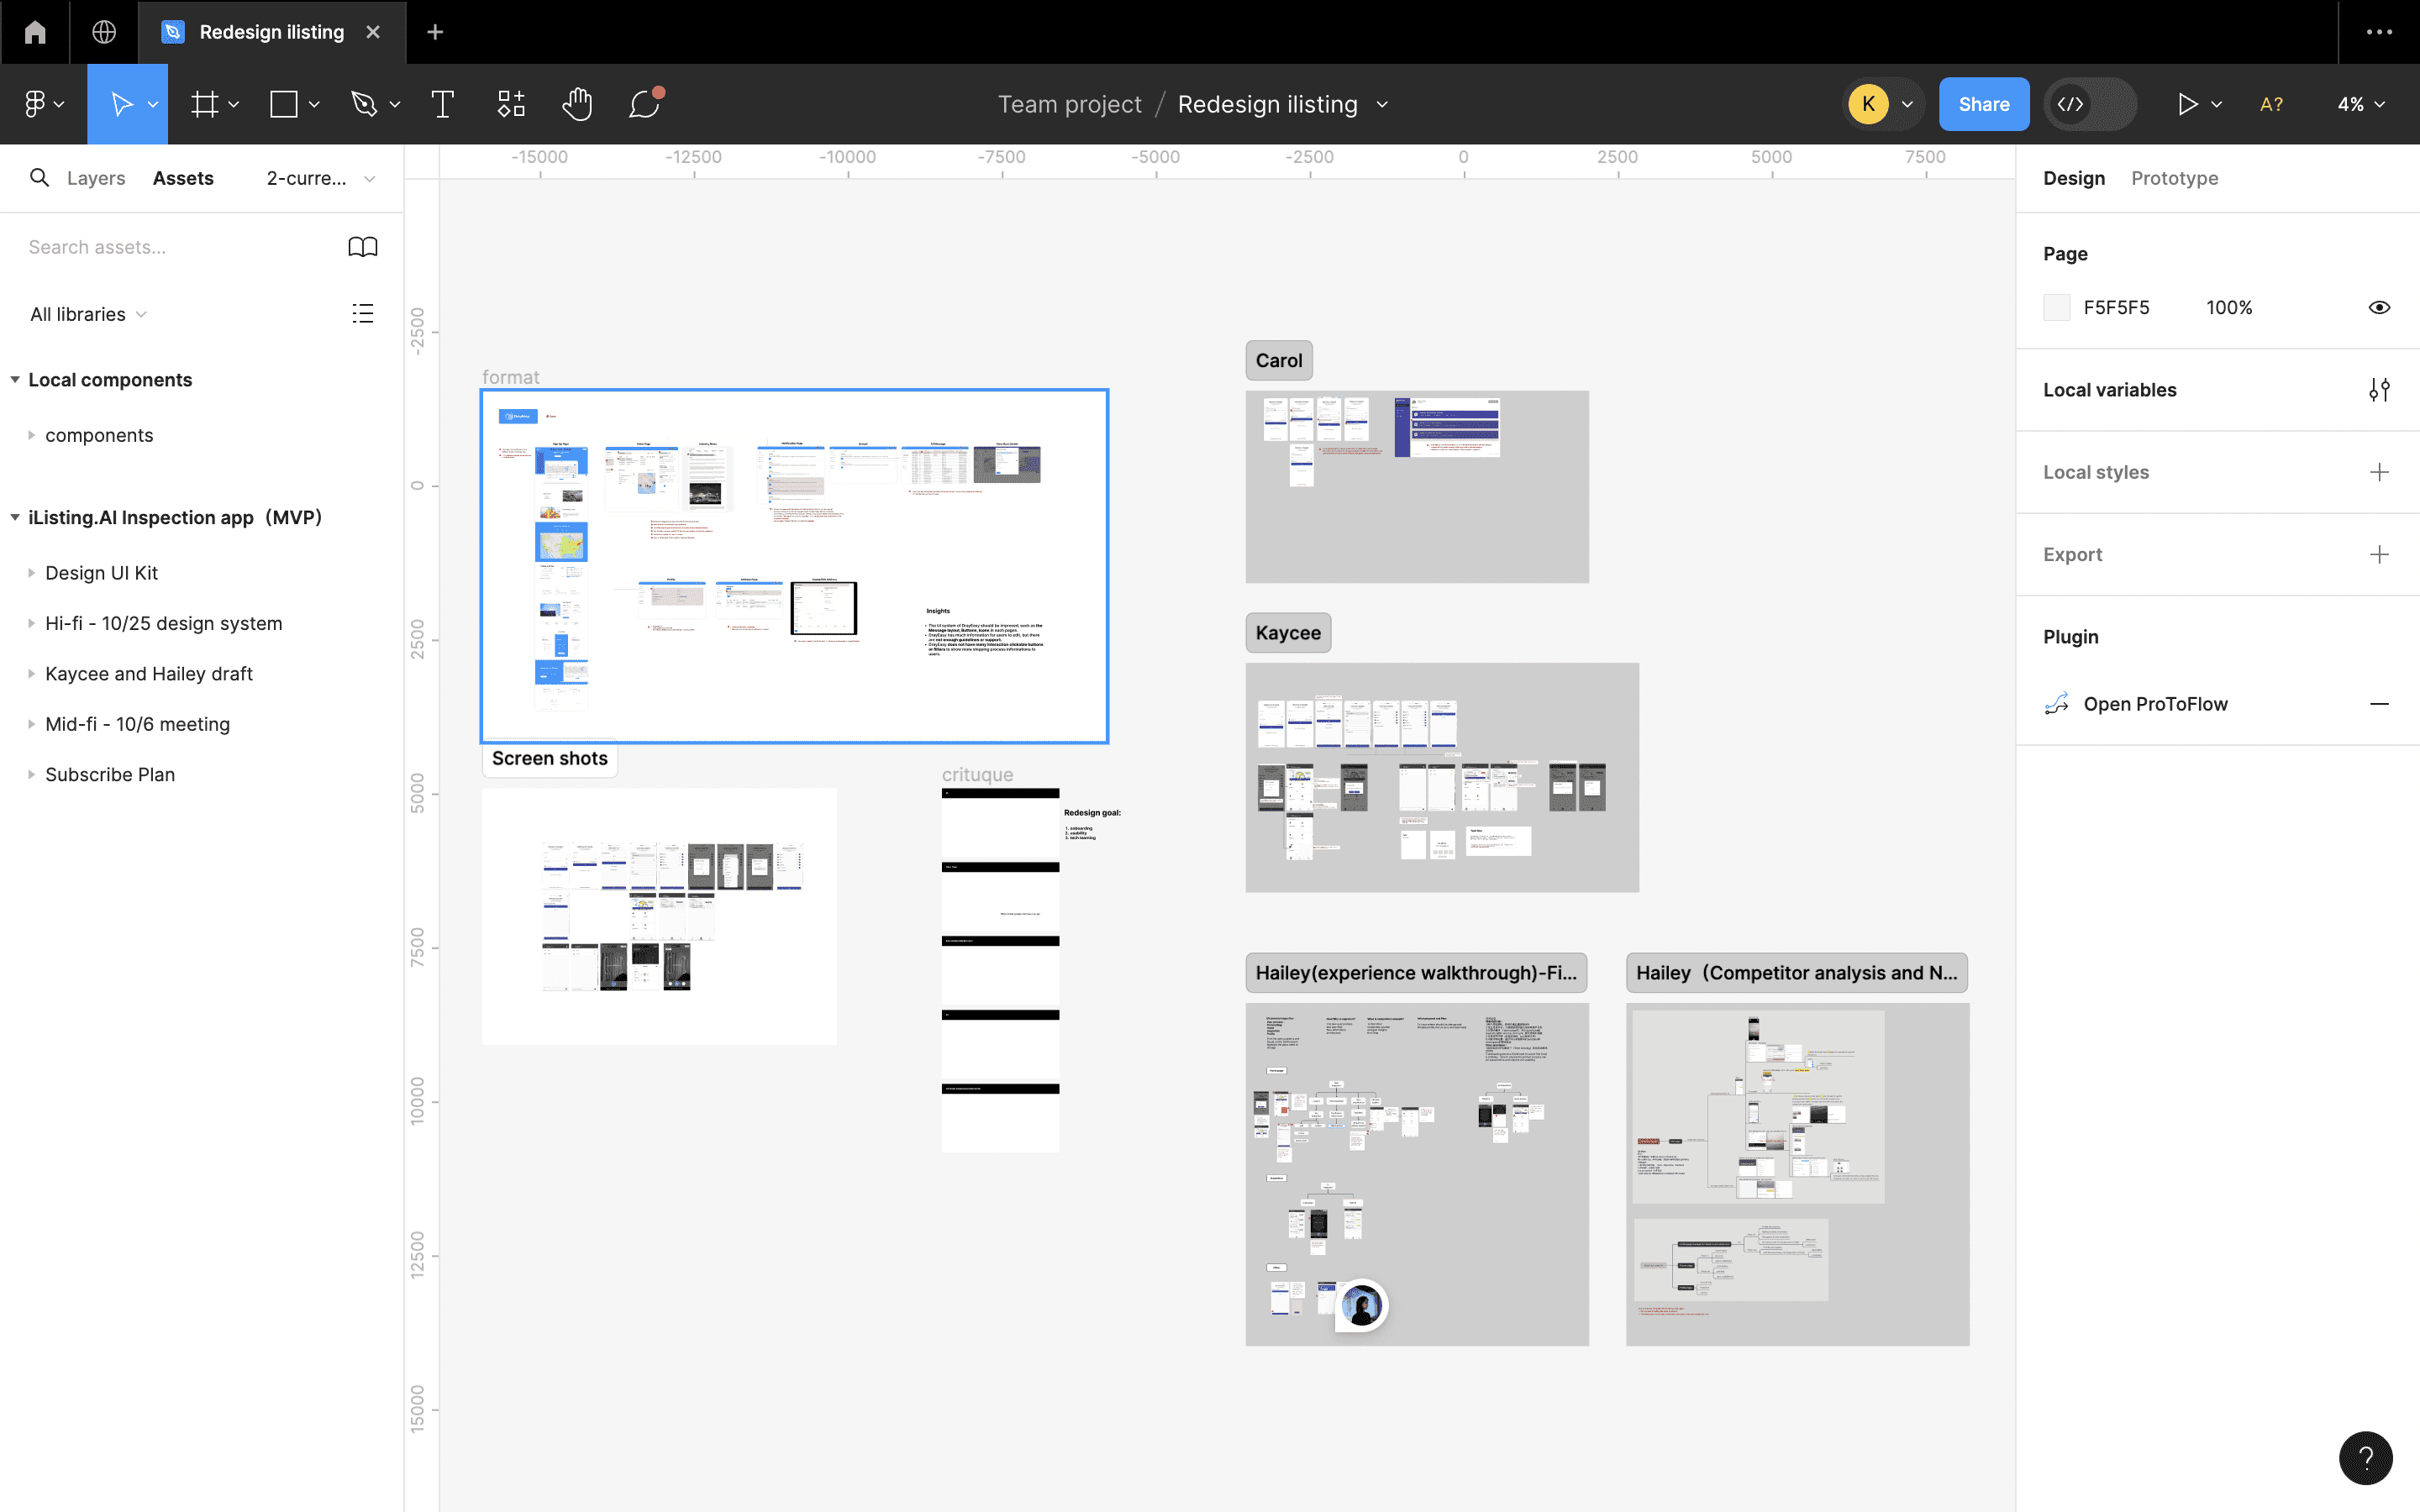This screenshot has height=1512, width=2420.
Task: Open local variables settings icon
Action: click(2379, 390)
